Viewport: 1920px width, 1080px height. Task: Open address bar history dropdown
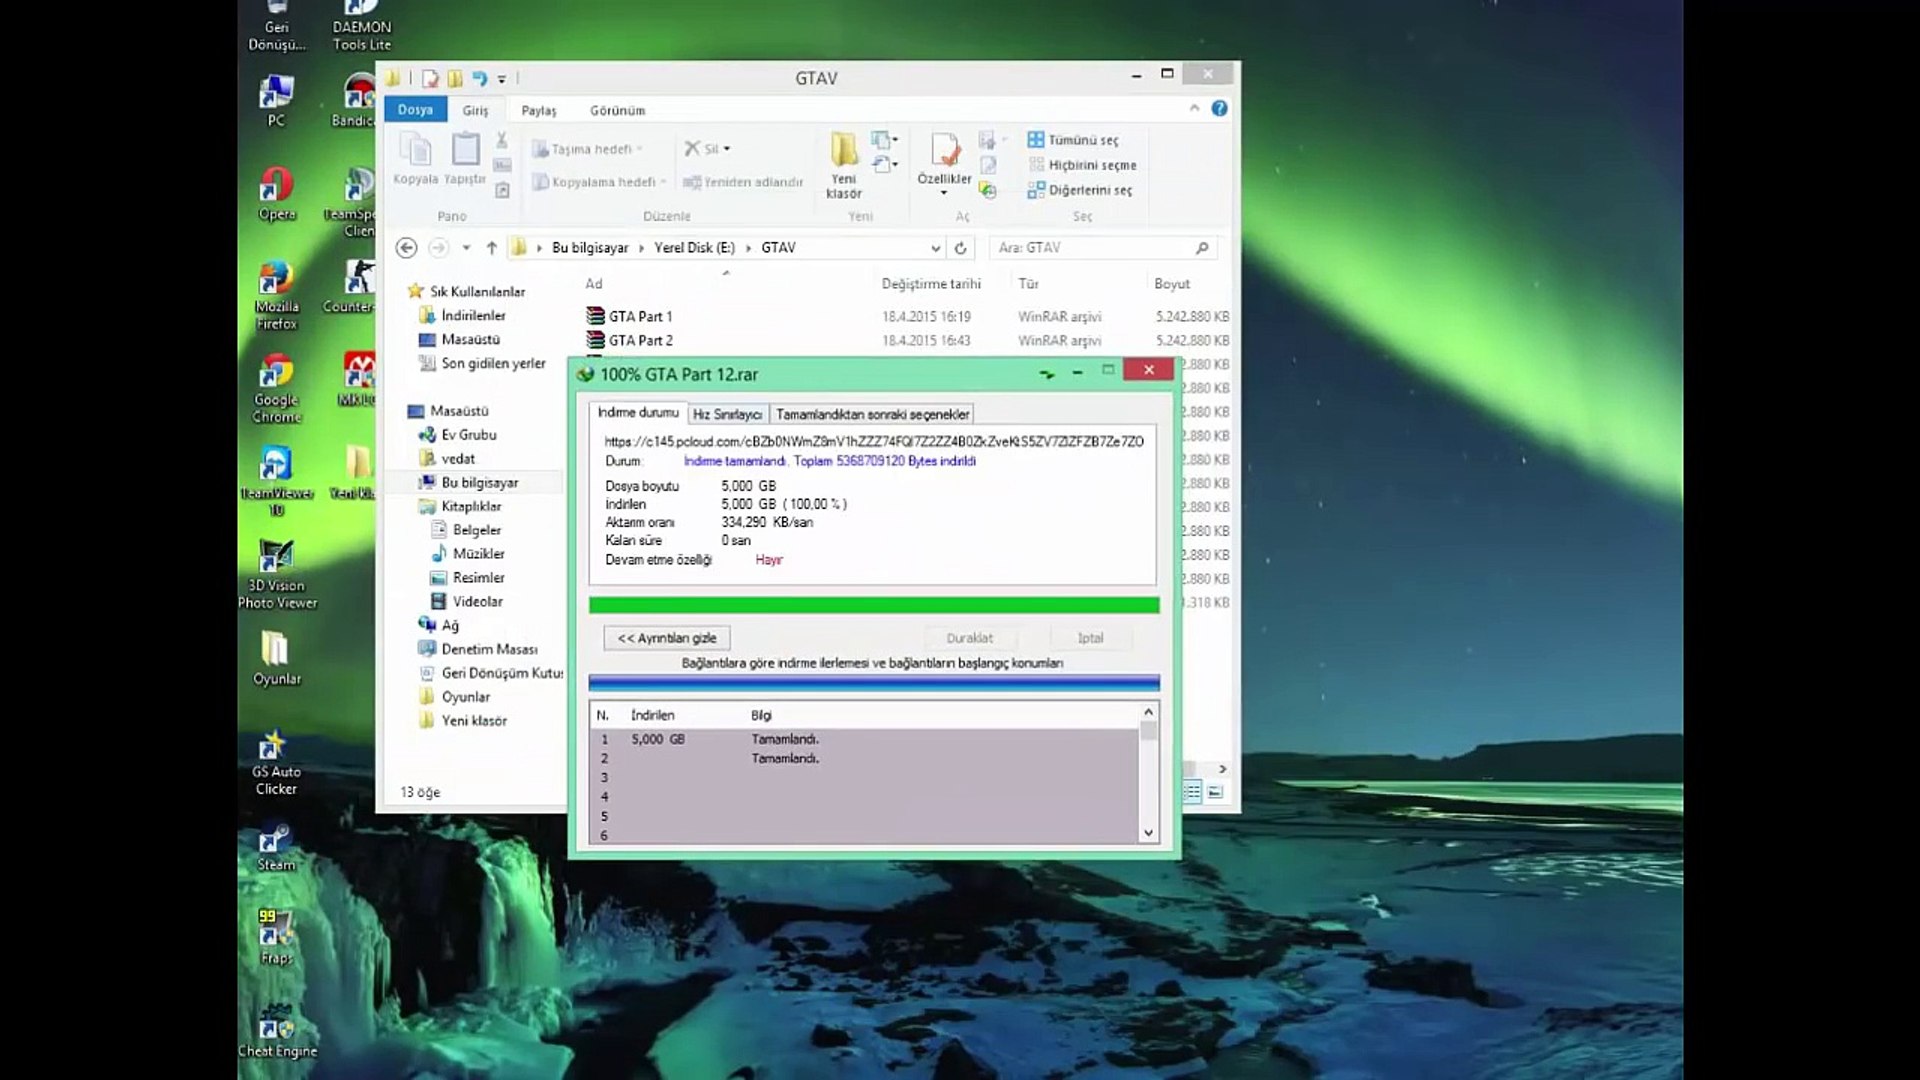[935, 248]
